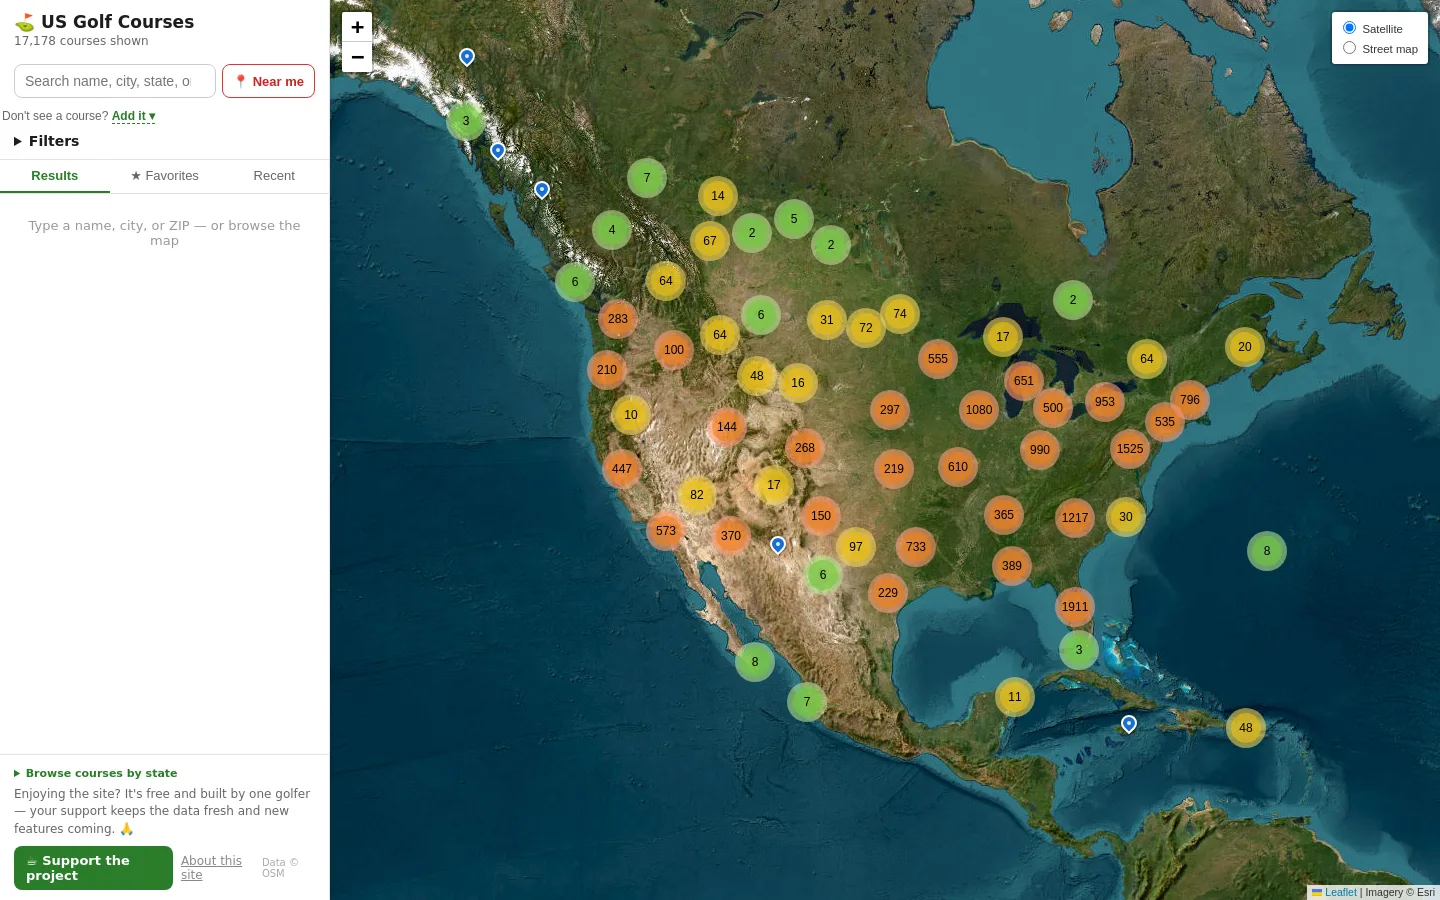Click Support the project button
The height and width of the screenshot is (900, 1440).
(x=93, y=868)
